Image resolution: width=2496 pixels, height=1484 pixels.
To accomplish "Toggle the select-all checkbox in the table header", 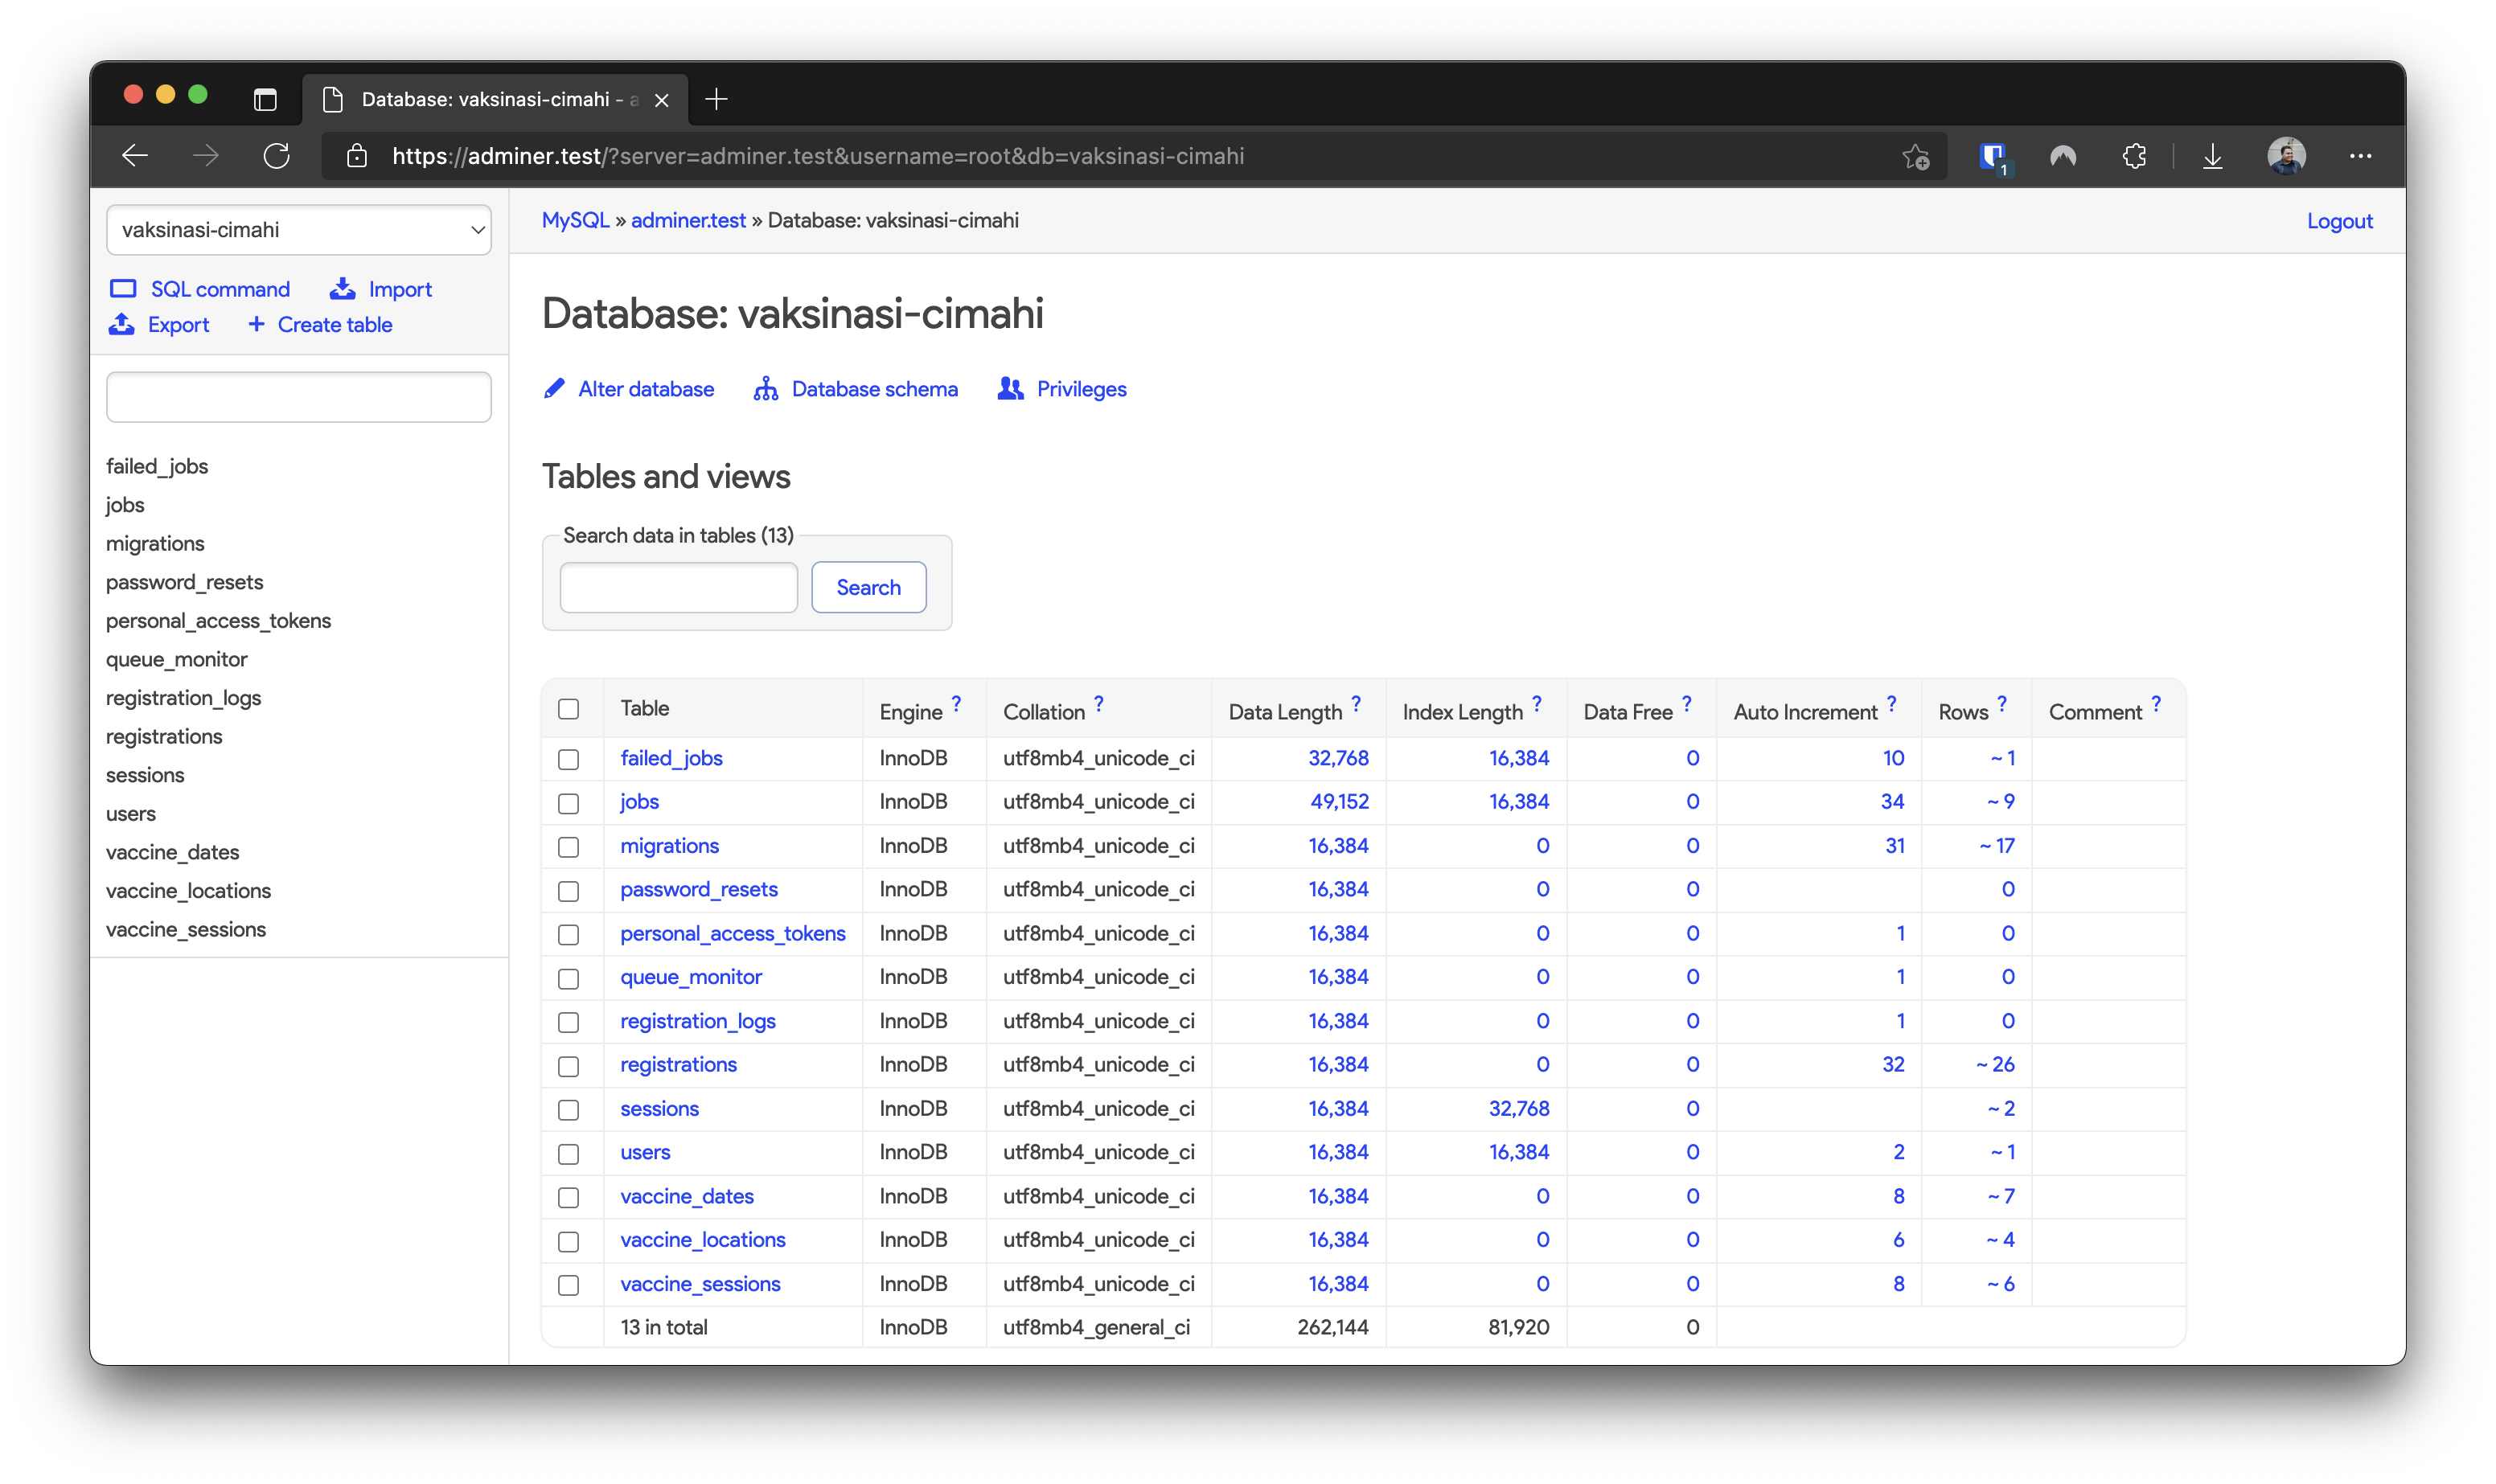I will coord(569,709).
